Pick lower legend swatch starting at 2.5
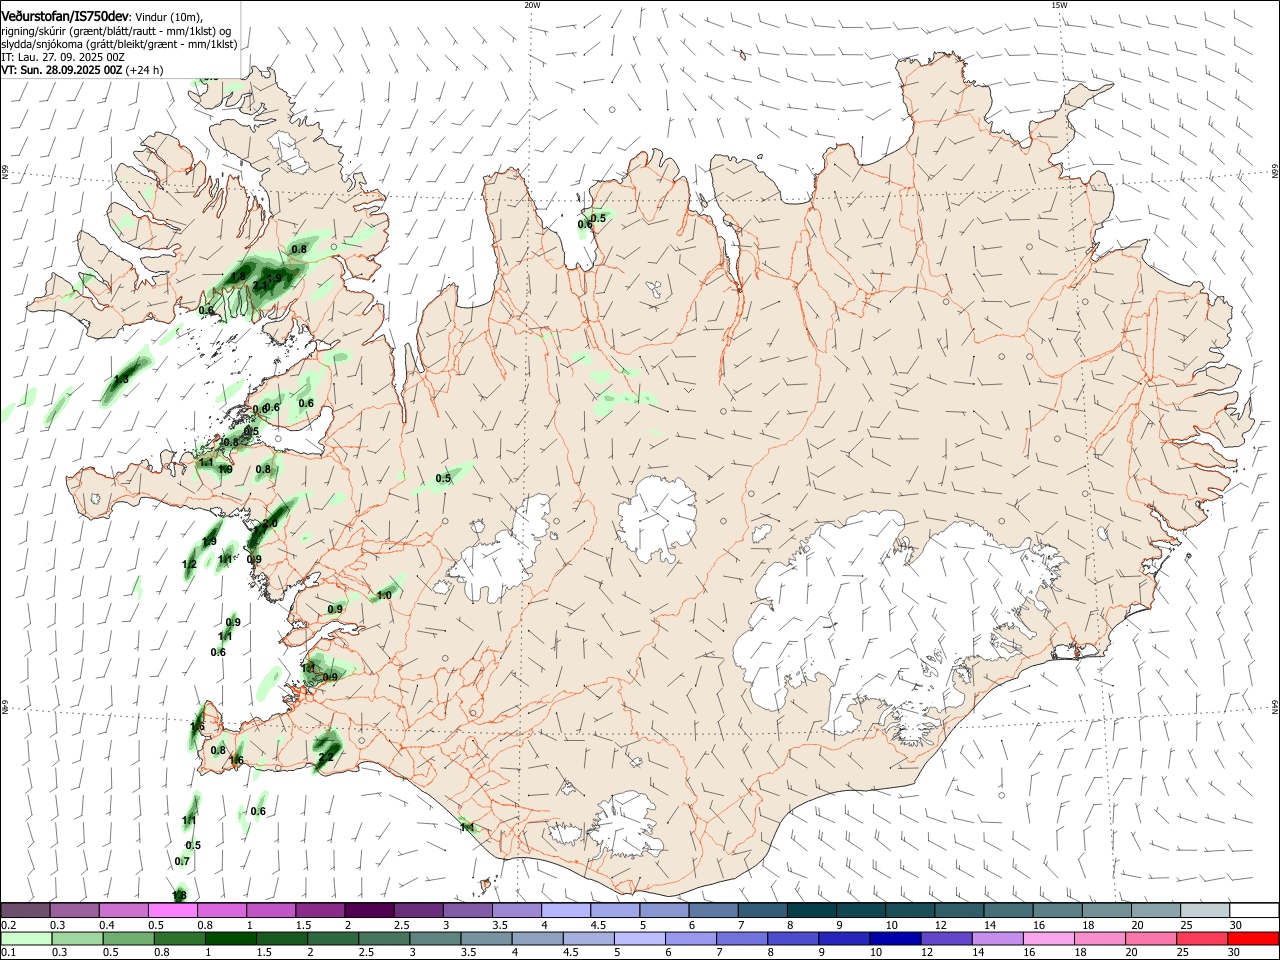This screenshot has height=960, width=1280. pyautogui.click(x=383, y=938)
